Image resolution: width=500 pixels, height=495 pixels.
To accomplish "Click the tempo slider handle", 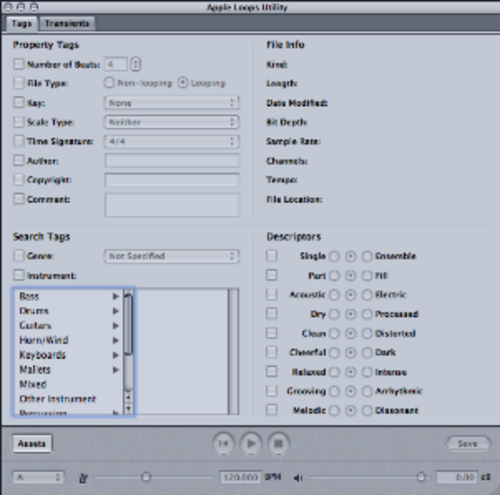I will 146,477.
